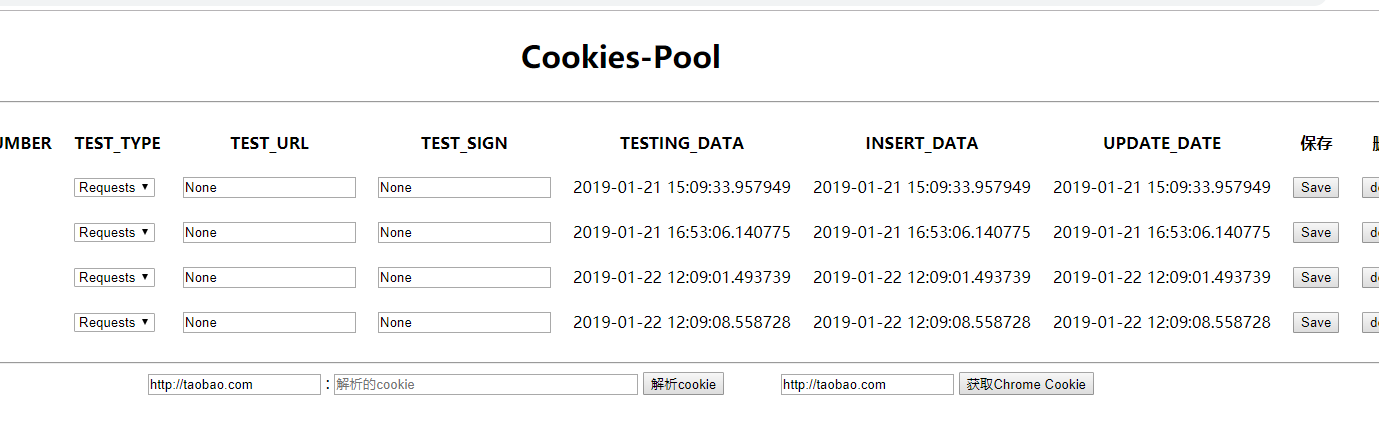This screenshot has width=1379, height=431.
Task: Click the second row TEST_URL input
Action: point(269,233)
